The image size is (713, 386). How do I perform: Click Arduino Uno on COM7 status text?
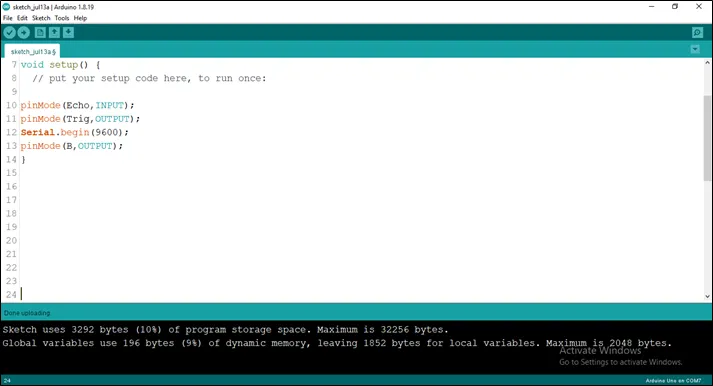point(673,381)
